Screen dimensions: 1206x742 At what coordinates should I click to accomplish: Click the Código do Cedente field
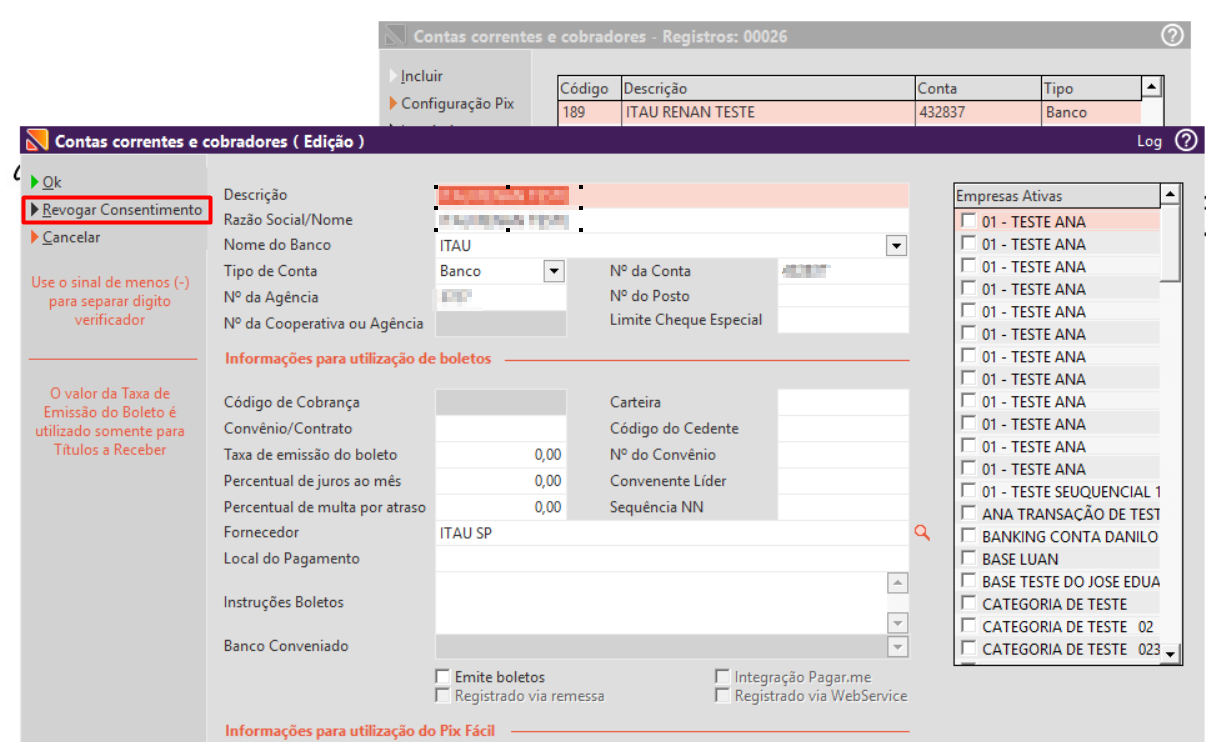843,428
